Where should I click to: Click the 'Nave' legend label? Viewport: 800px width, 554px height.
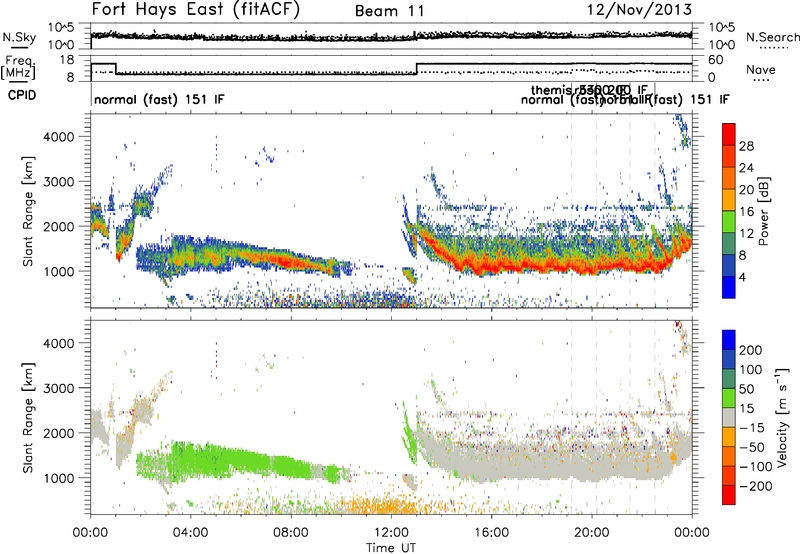tap(761, 69)
